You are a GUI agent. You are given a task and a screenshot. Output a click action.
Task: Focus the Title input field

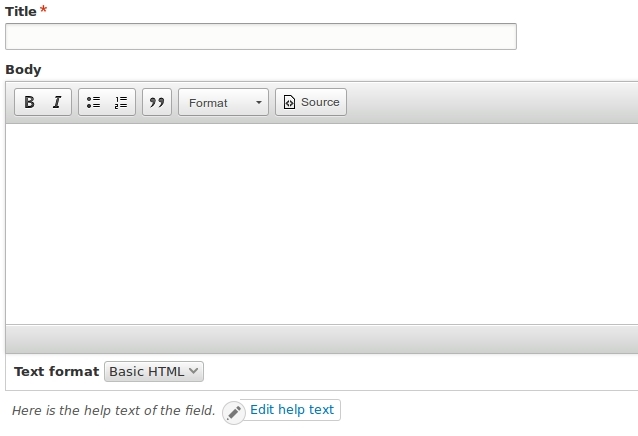point(261,37)
